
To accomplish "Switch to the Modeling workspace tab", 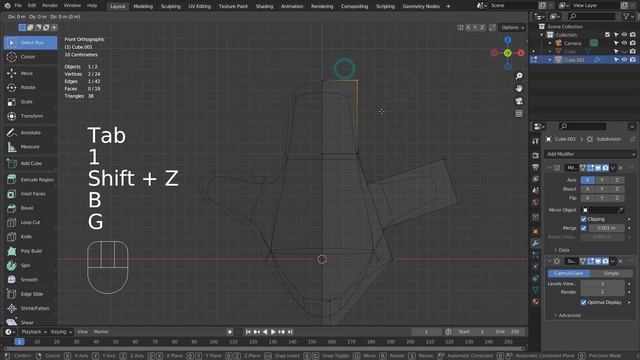I will pyautogui.click(x=143, y=6).
